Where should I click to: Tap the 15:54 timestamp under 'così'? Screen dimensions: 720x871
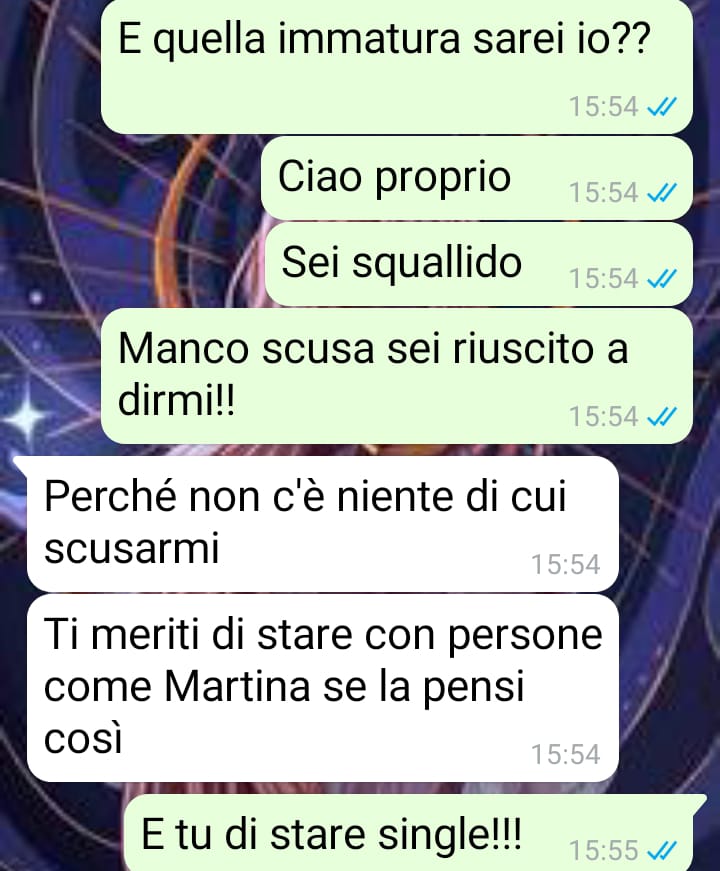pyautogui.click(x=566, y=754)
